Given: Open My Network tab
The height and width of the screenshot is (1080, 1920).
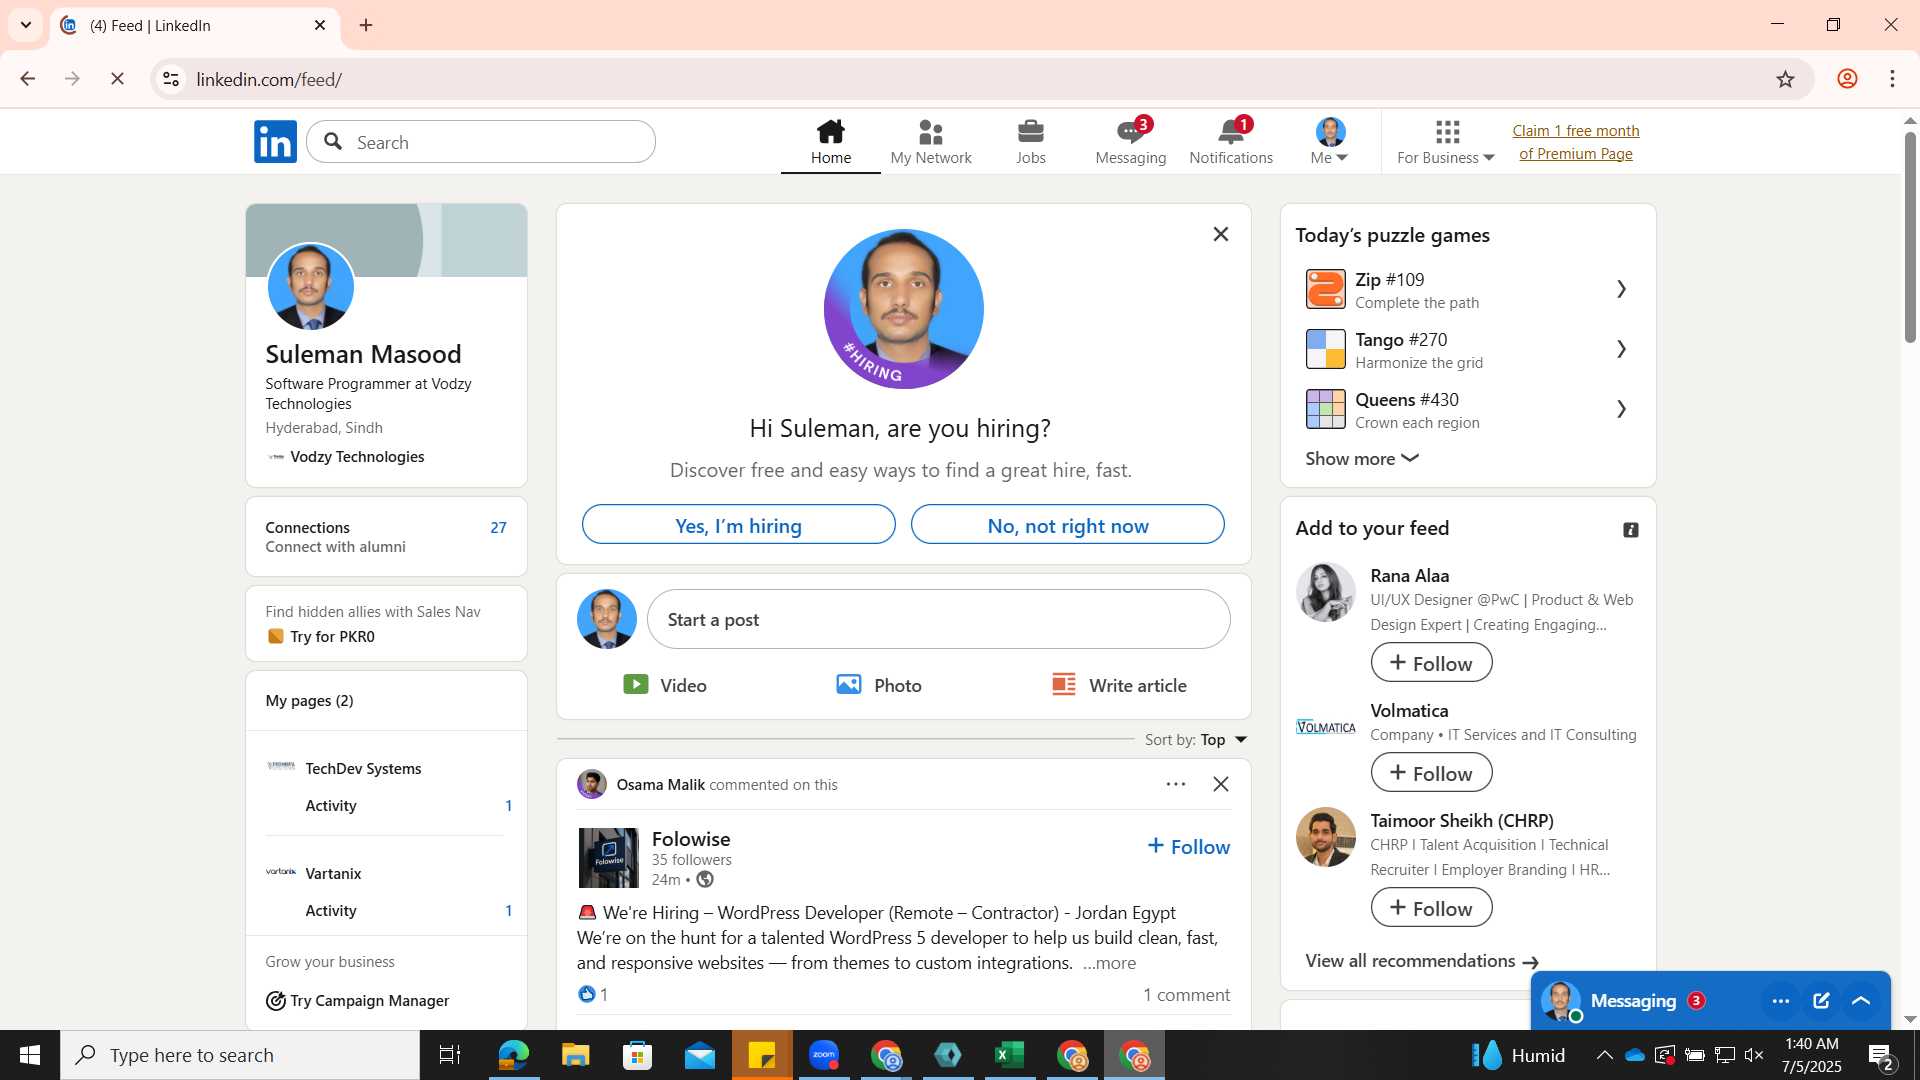Looking at the screenshot, I should click(x=930, y=142).
